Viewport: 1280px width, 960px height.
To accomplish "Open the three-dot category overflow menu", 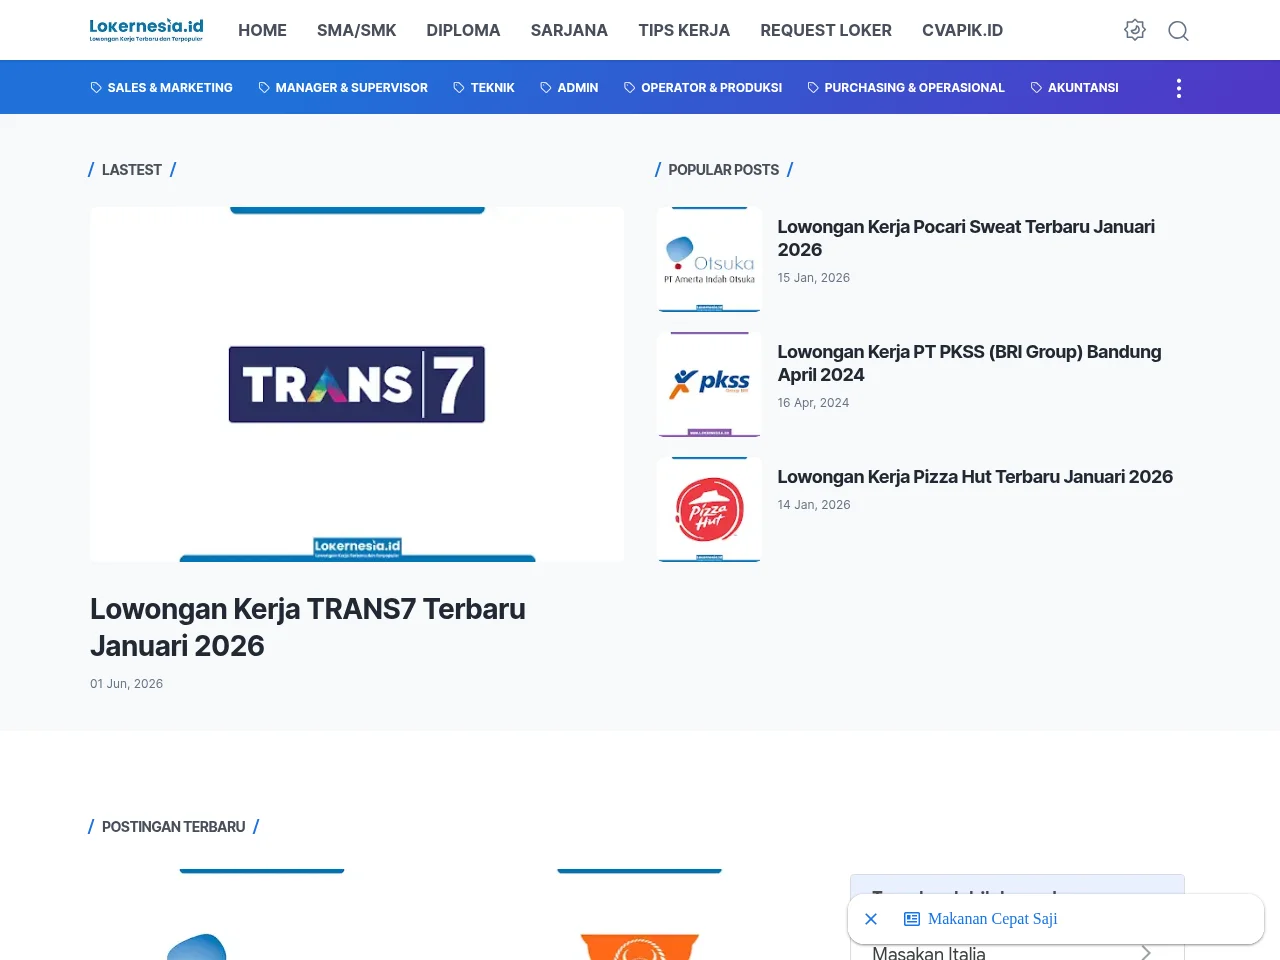I will click(1179, 88).
